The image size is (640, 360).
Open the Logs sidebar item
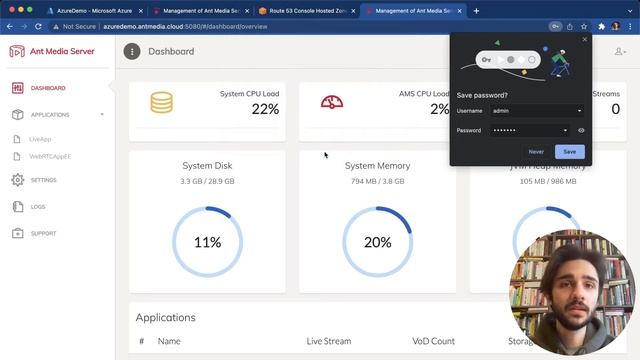pos(29,207)
